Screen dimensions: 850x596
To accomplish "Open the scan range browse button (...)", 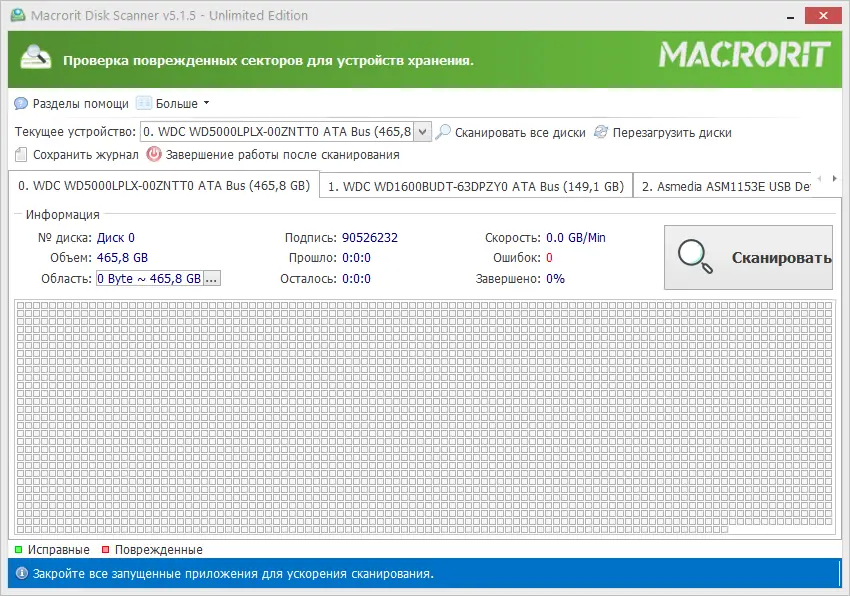I will (209, 278).
